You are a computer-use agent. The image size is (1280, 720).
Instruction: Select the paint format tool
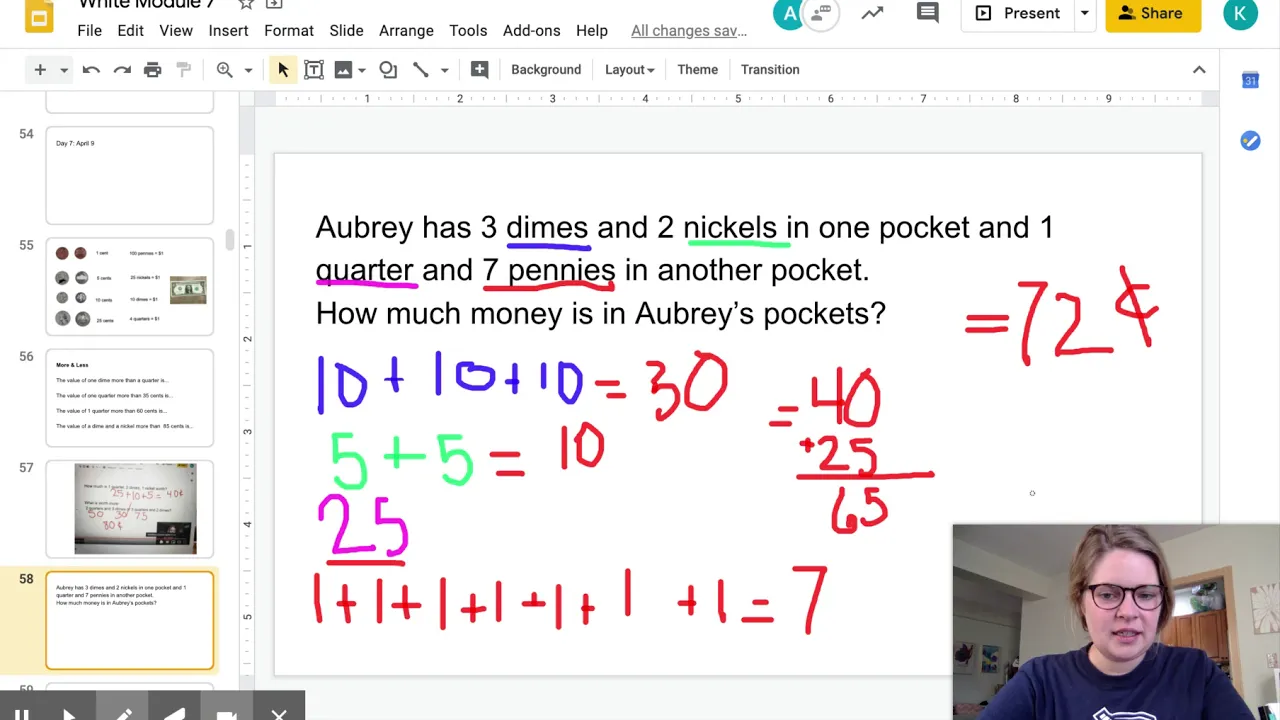coord(183,70)
